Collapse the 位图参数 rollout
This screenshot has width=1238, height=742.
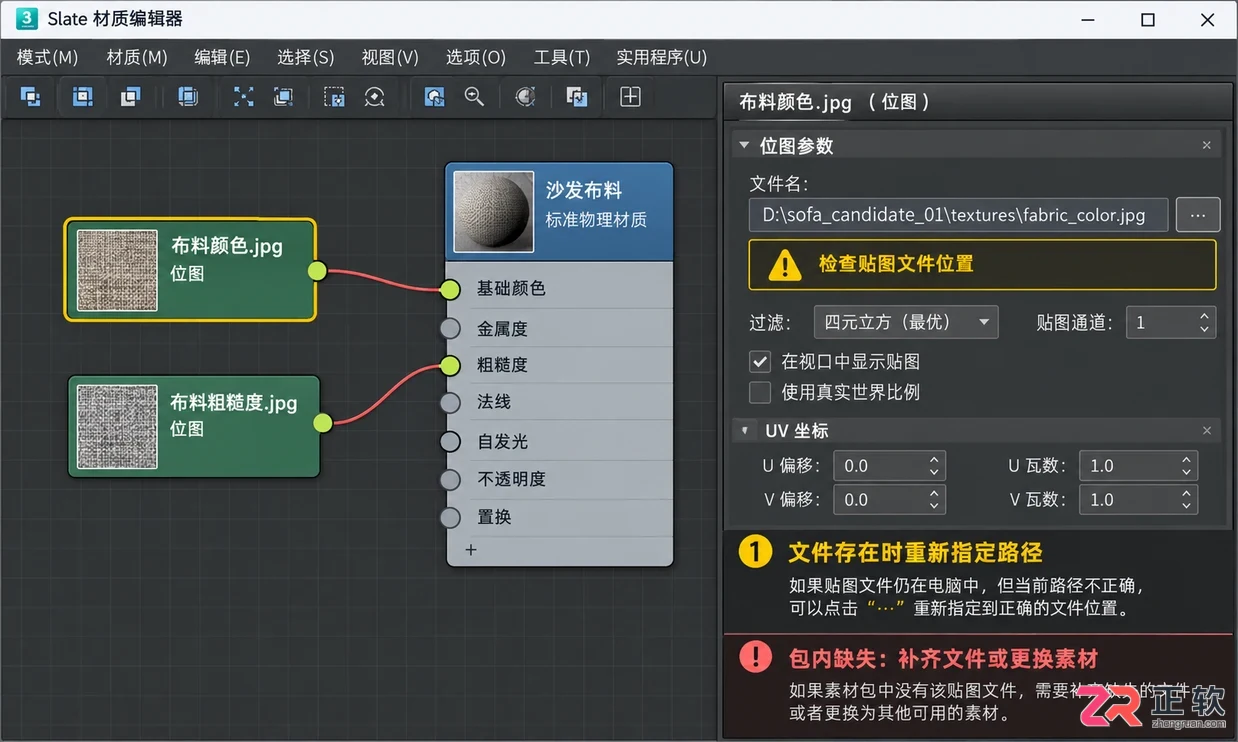(743, 145)
